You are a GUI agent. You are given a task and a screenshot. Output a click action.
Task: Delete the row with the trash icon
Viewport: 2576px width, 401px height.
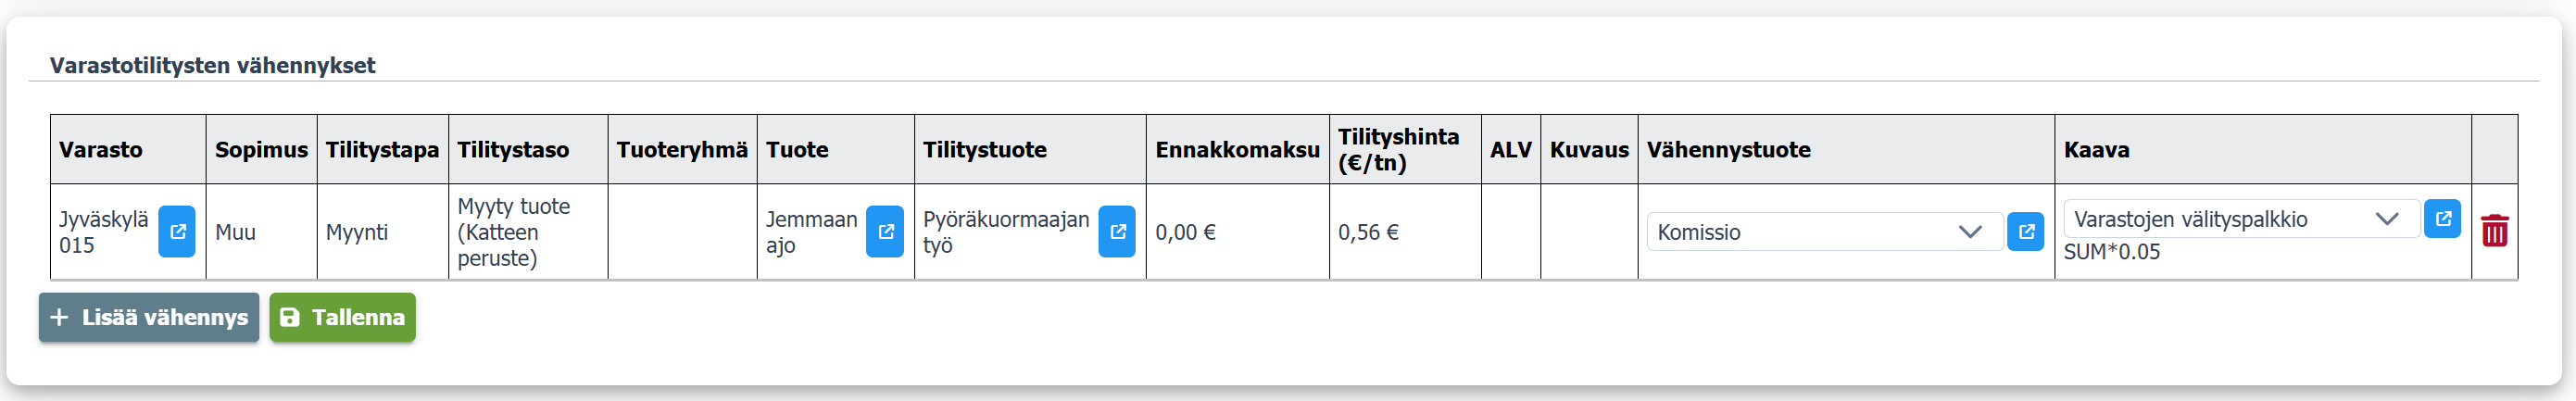(x=2495, y=232)
